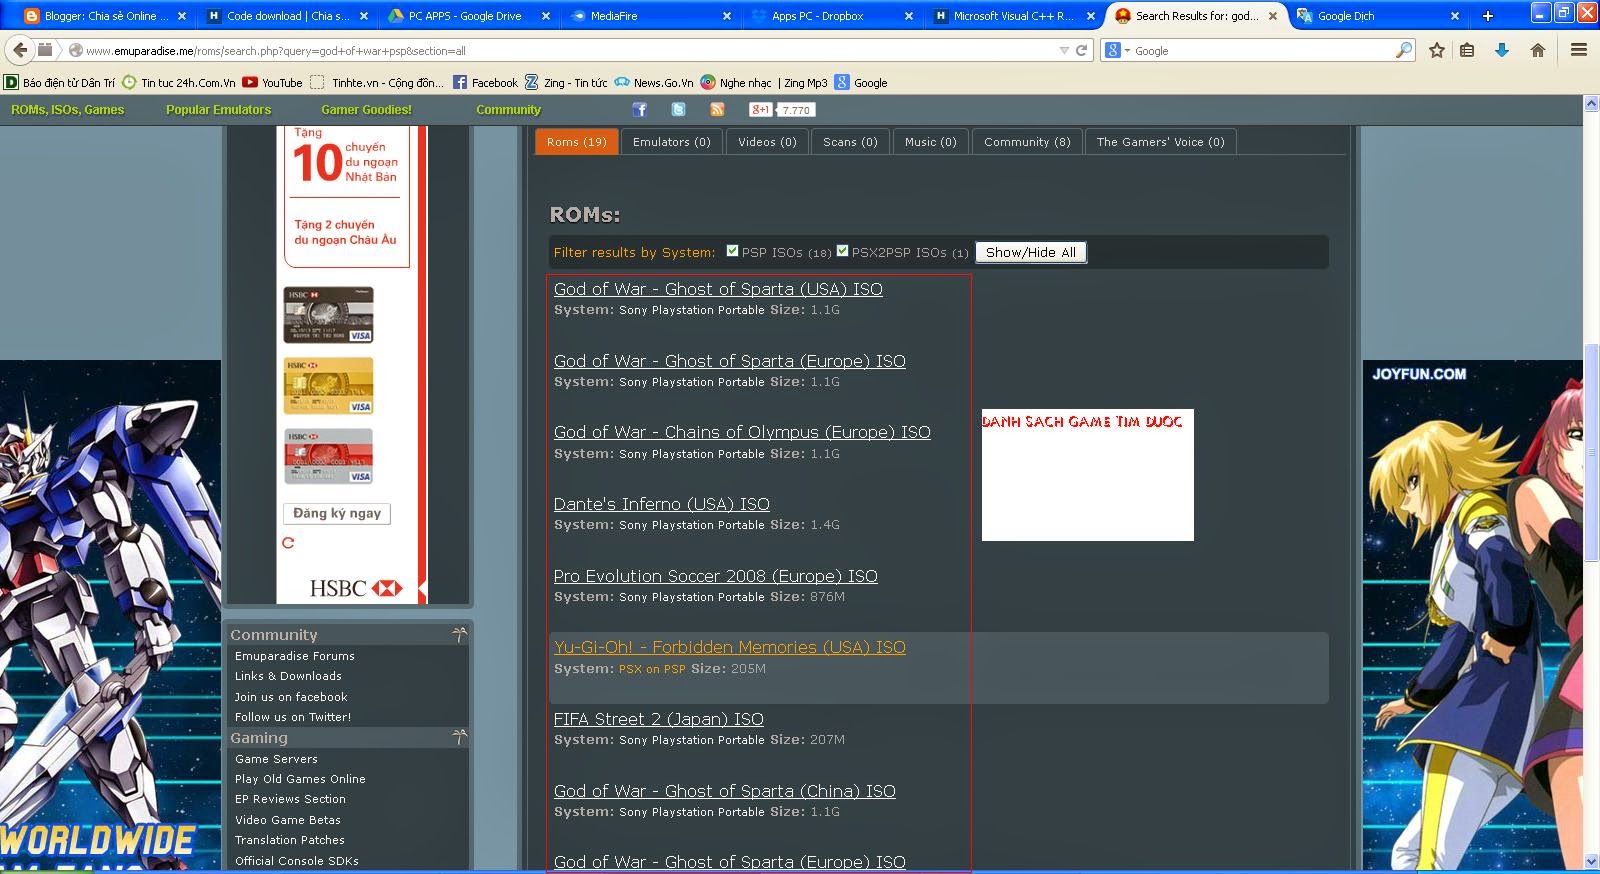
Task: Open Popular Emulators site menu
Action: click(218, 110)
